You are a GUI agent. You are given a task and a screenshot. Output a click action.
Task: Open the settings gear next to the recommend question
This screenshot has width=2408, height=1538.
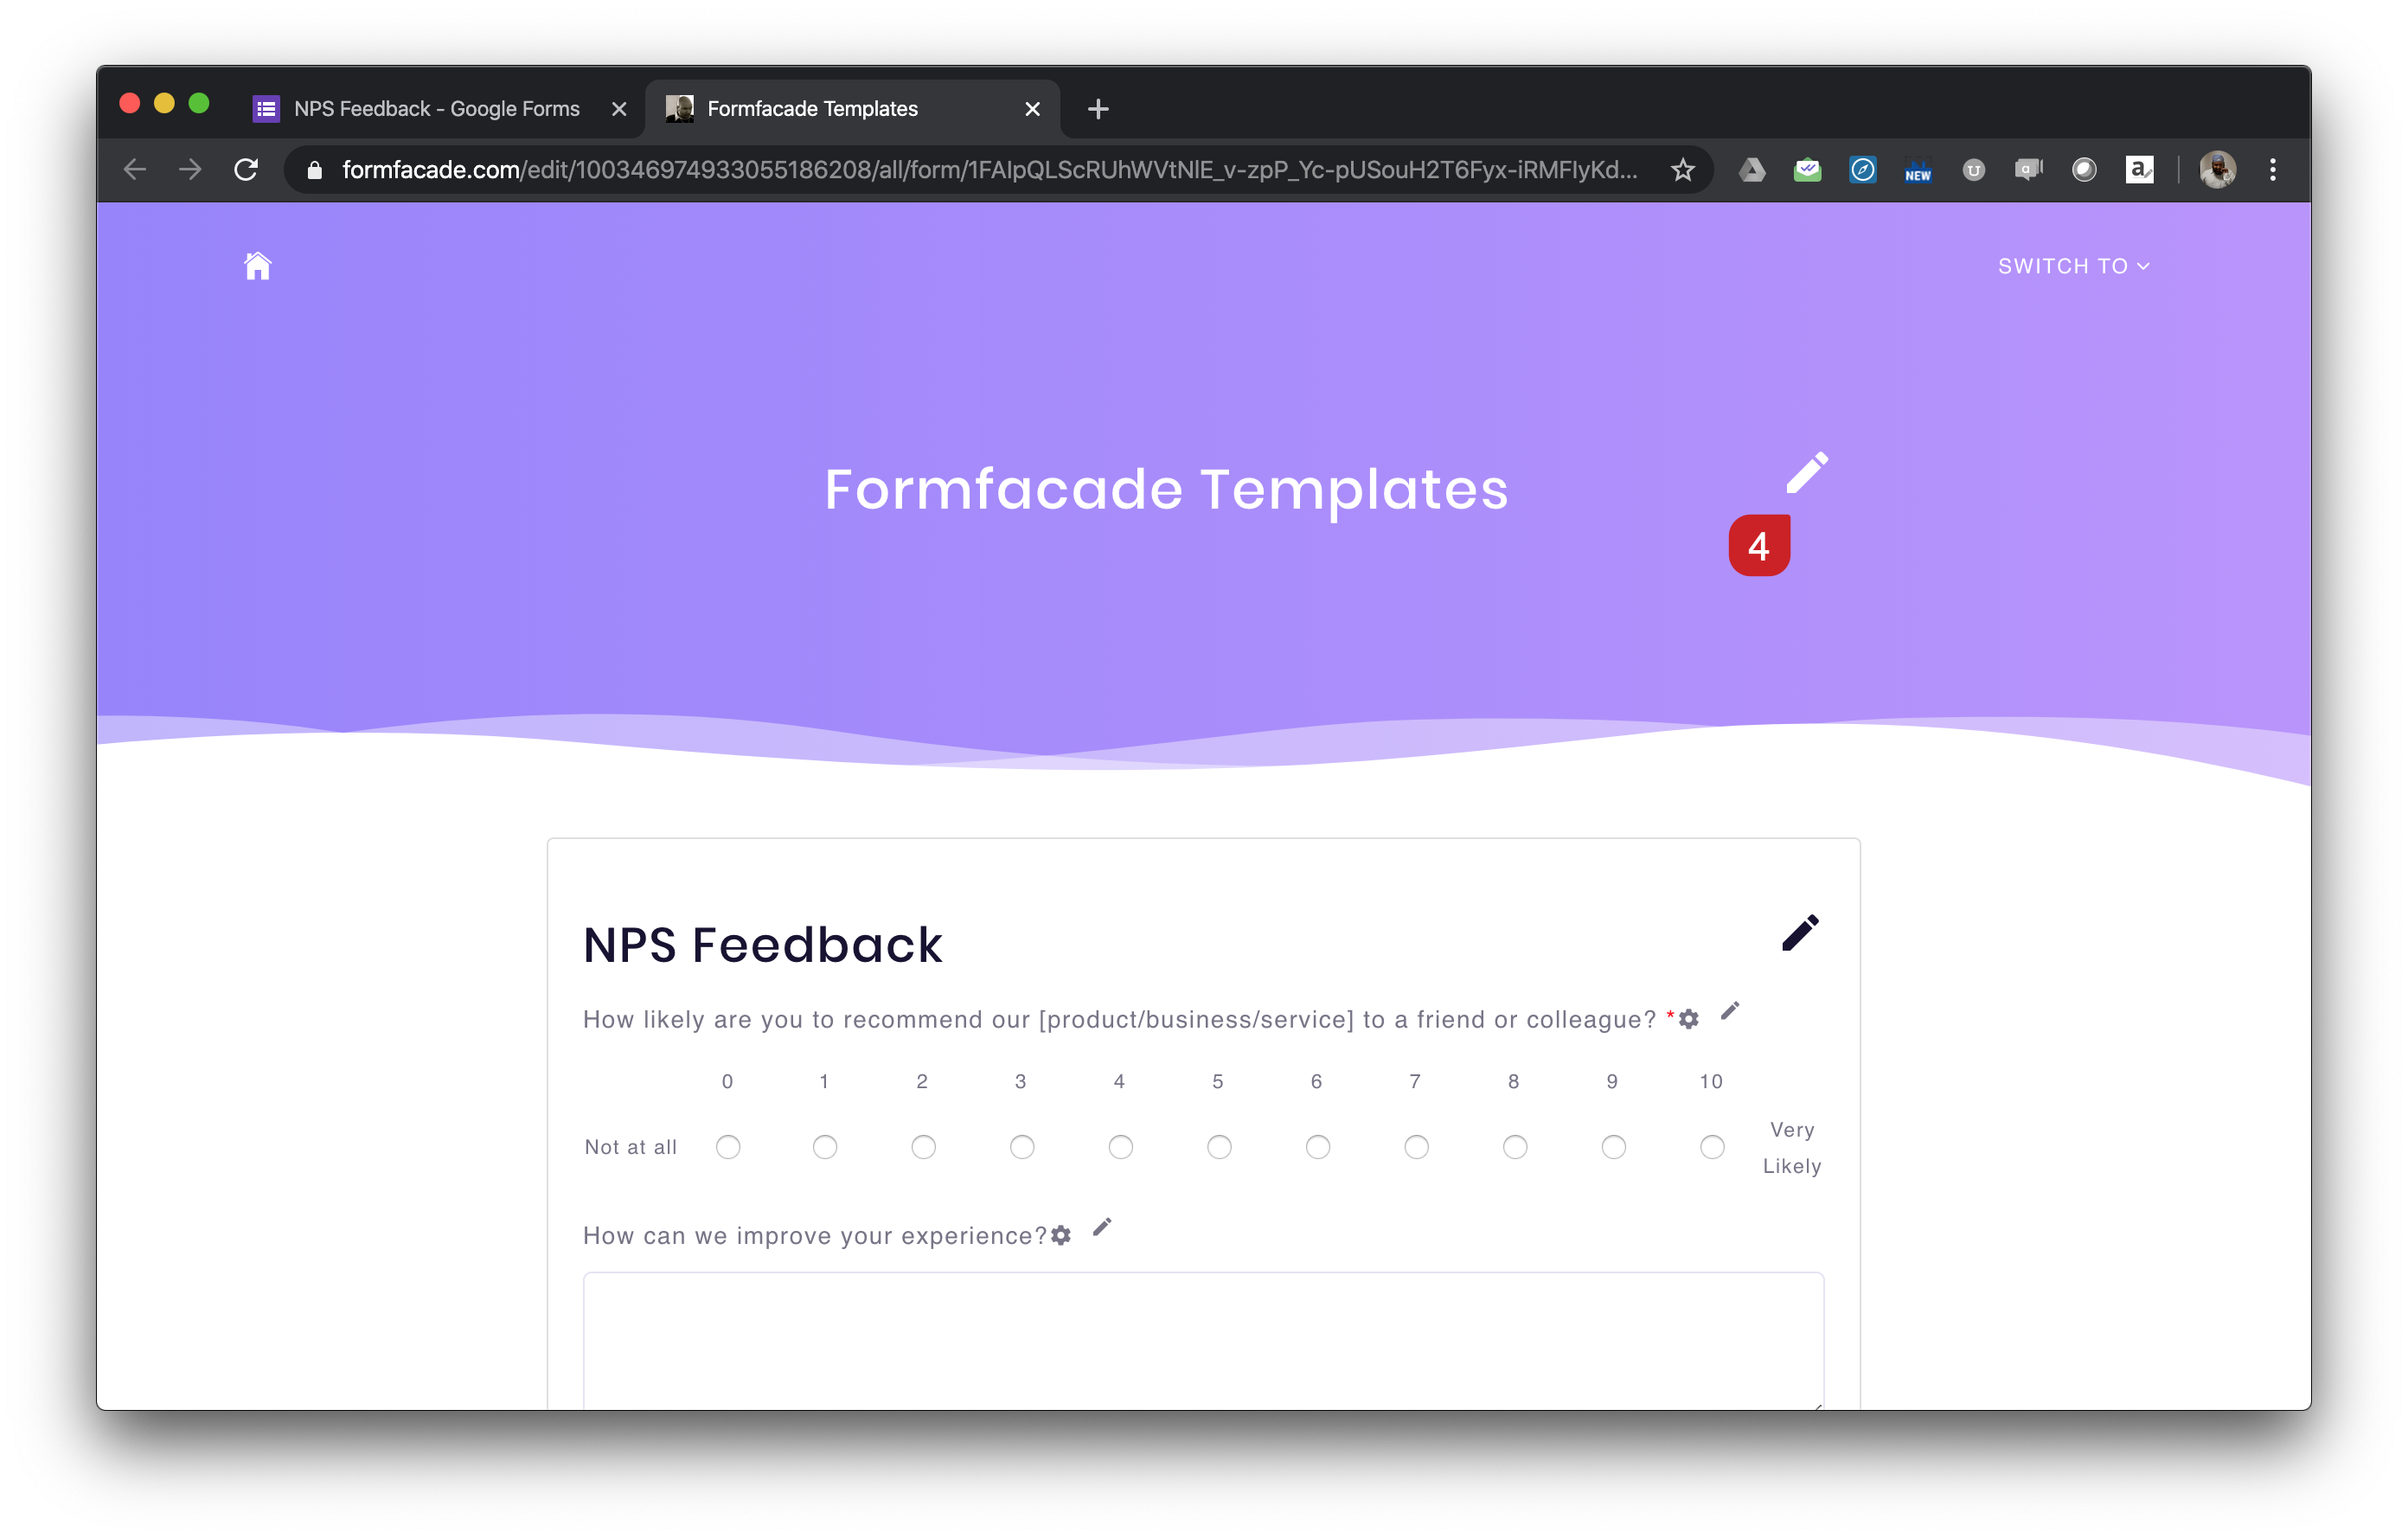(x=1688, y=1018)
